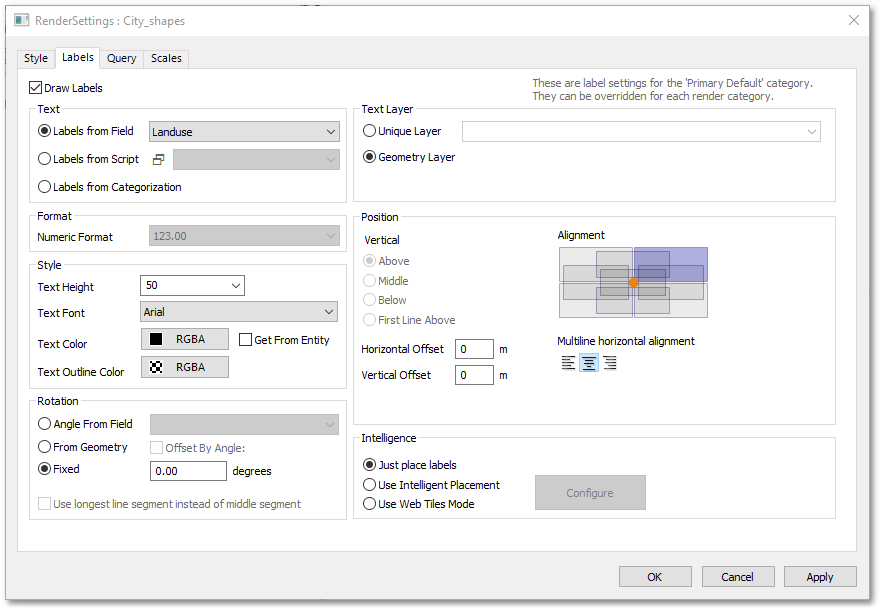Screen dimensions: 881x611
Task: Switch to the Scales tab
Action: click(166, 58)
